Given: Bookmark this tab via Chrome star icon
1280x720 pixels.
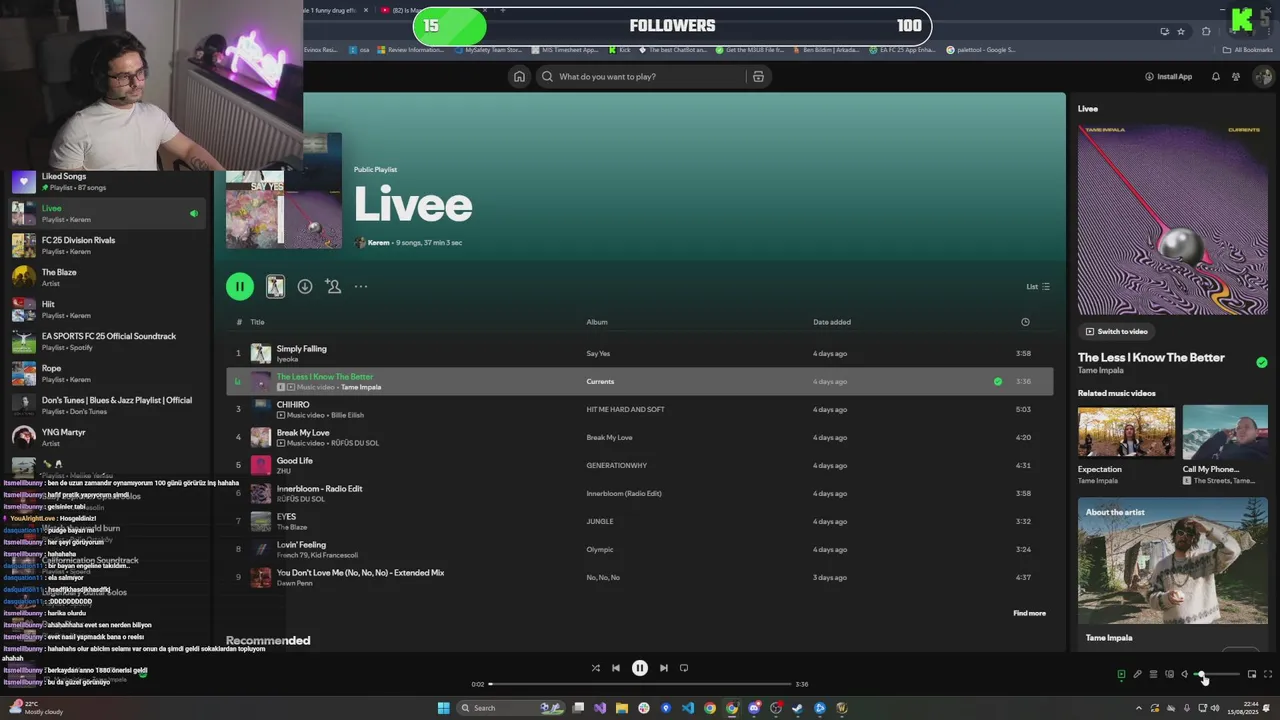Looking at the screenshot, I should [1181, 31].
